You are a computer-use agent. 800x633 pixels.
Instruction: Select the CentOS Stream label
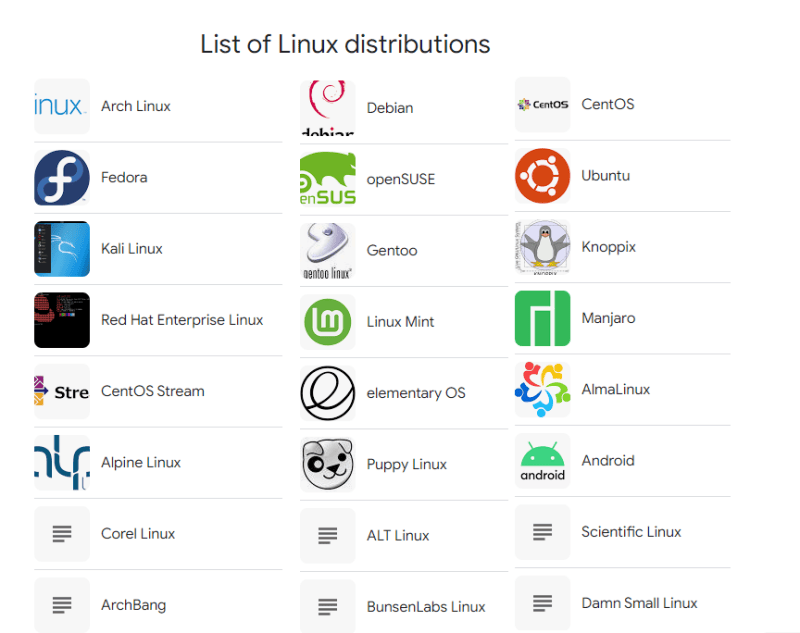(x=153, y=391)
